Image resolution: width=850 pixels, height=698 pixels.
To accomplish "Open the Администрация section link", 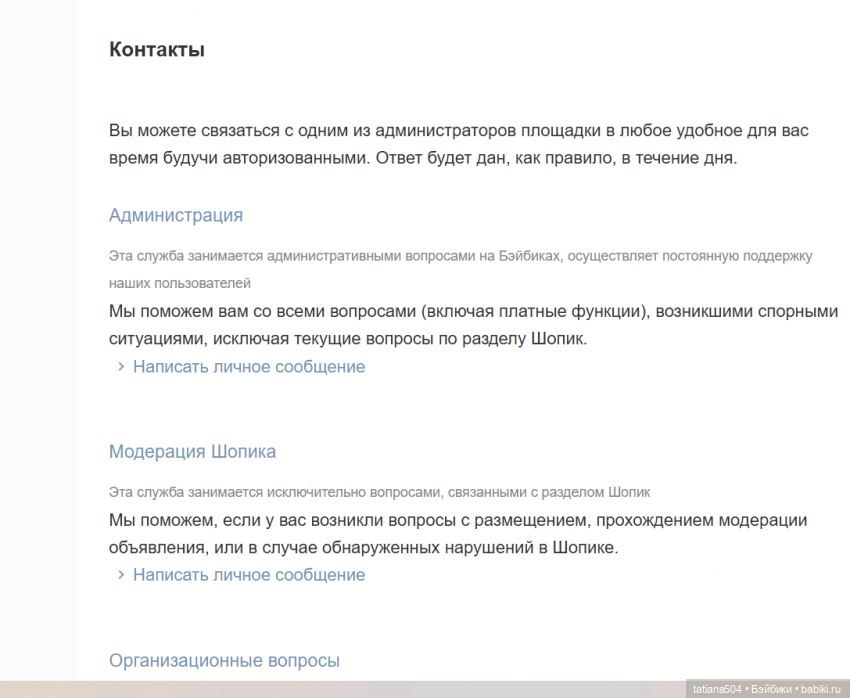I will (x=175, y=215).
